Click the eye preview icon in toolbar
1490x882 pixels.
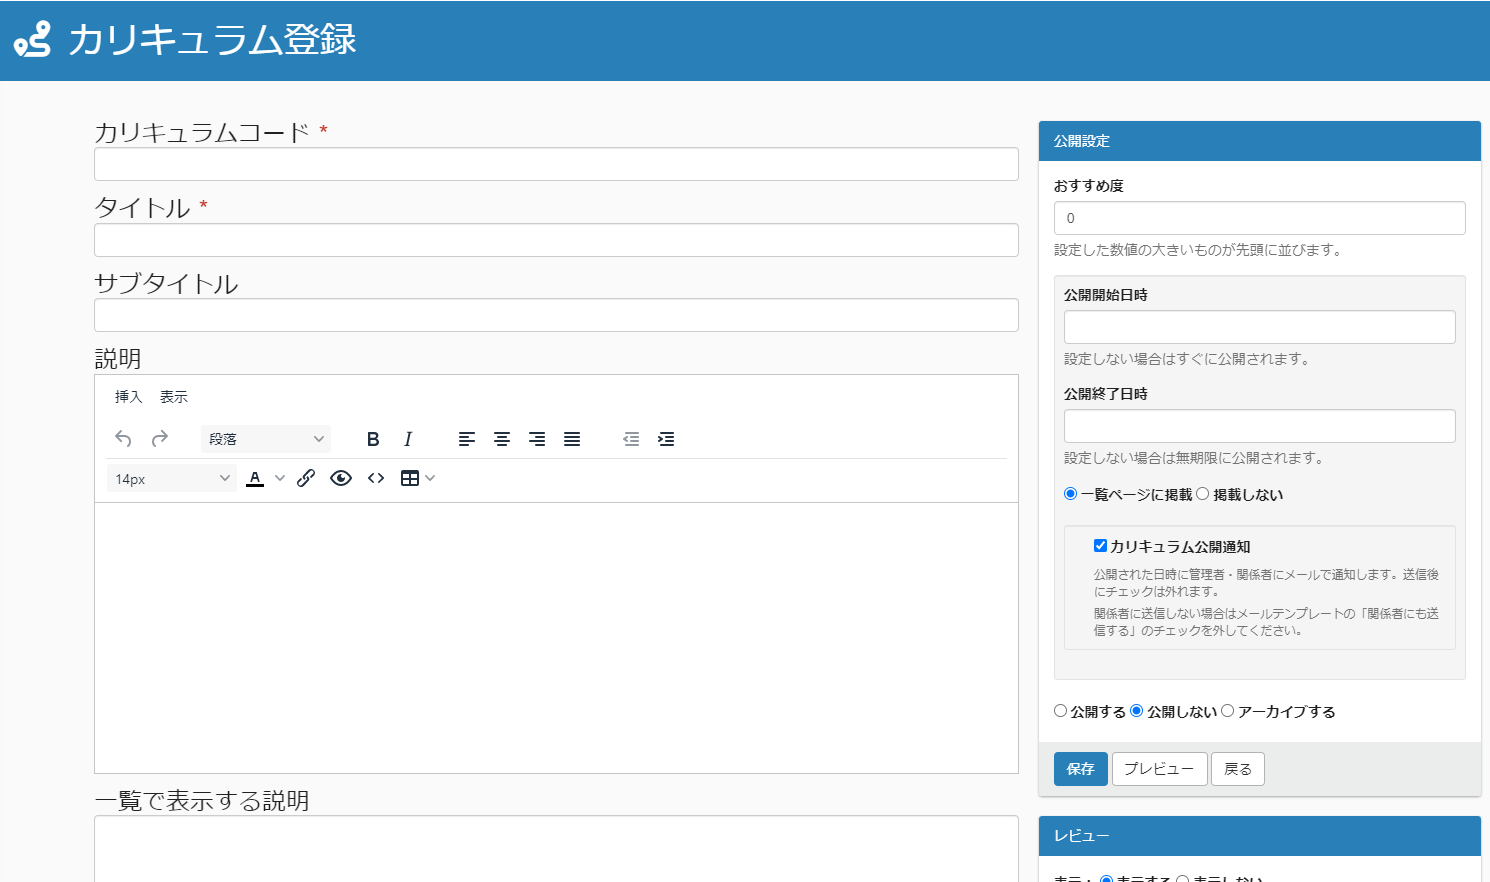341,478
